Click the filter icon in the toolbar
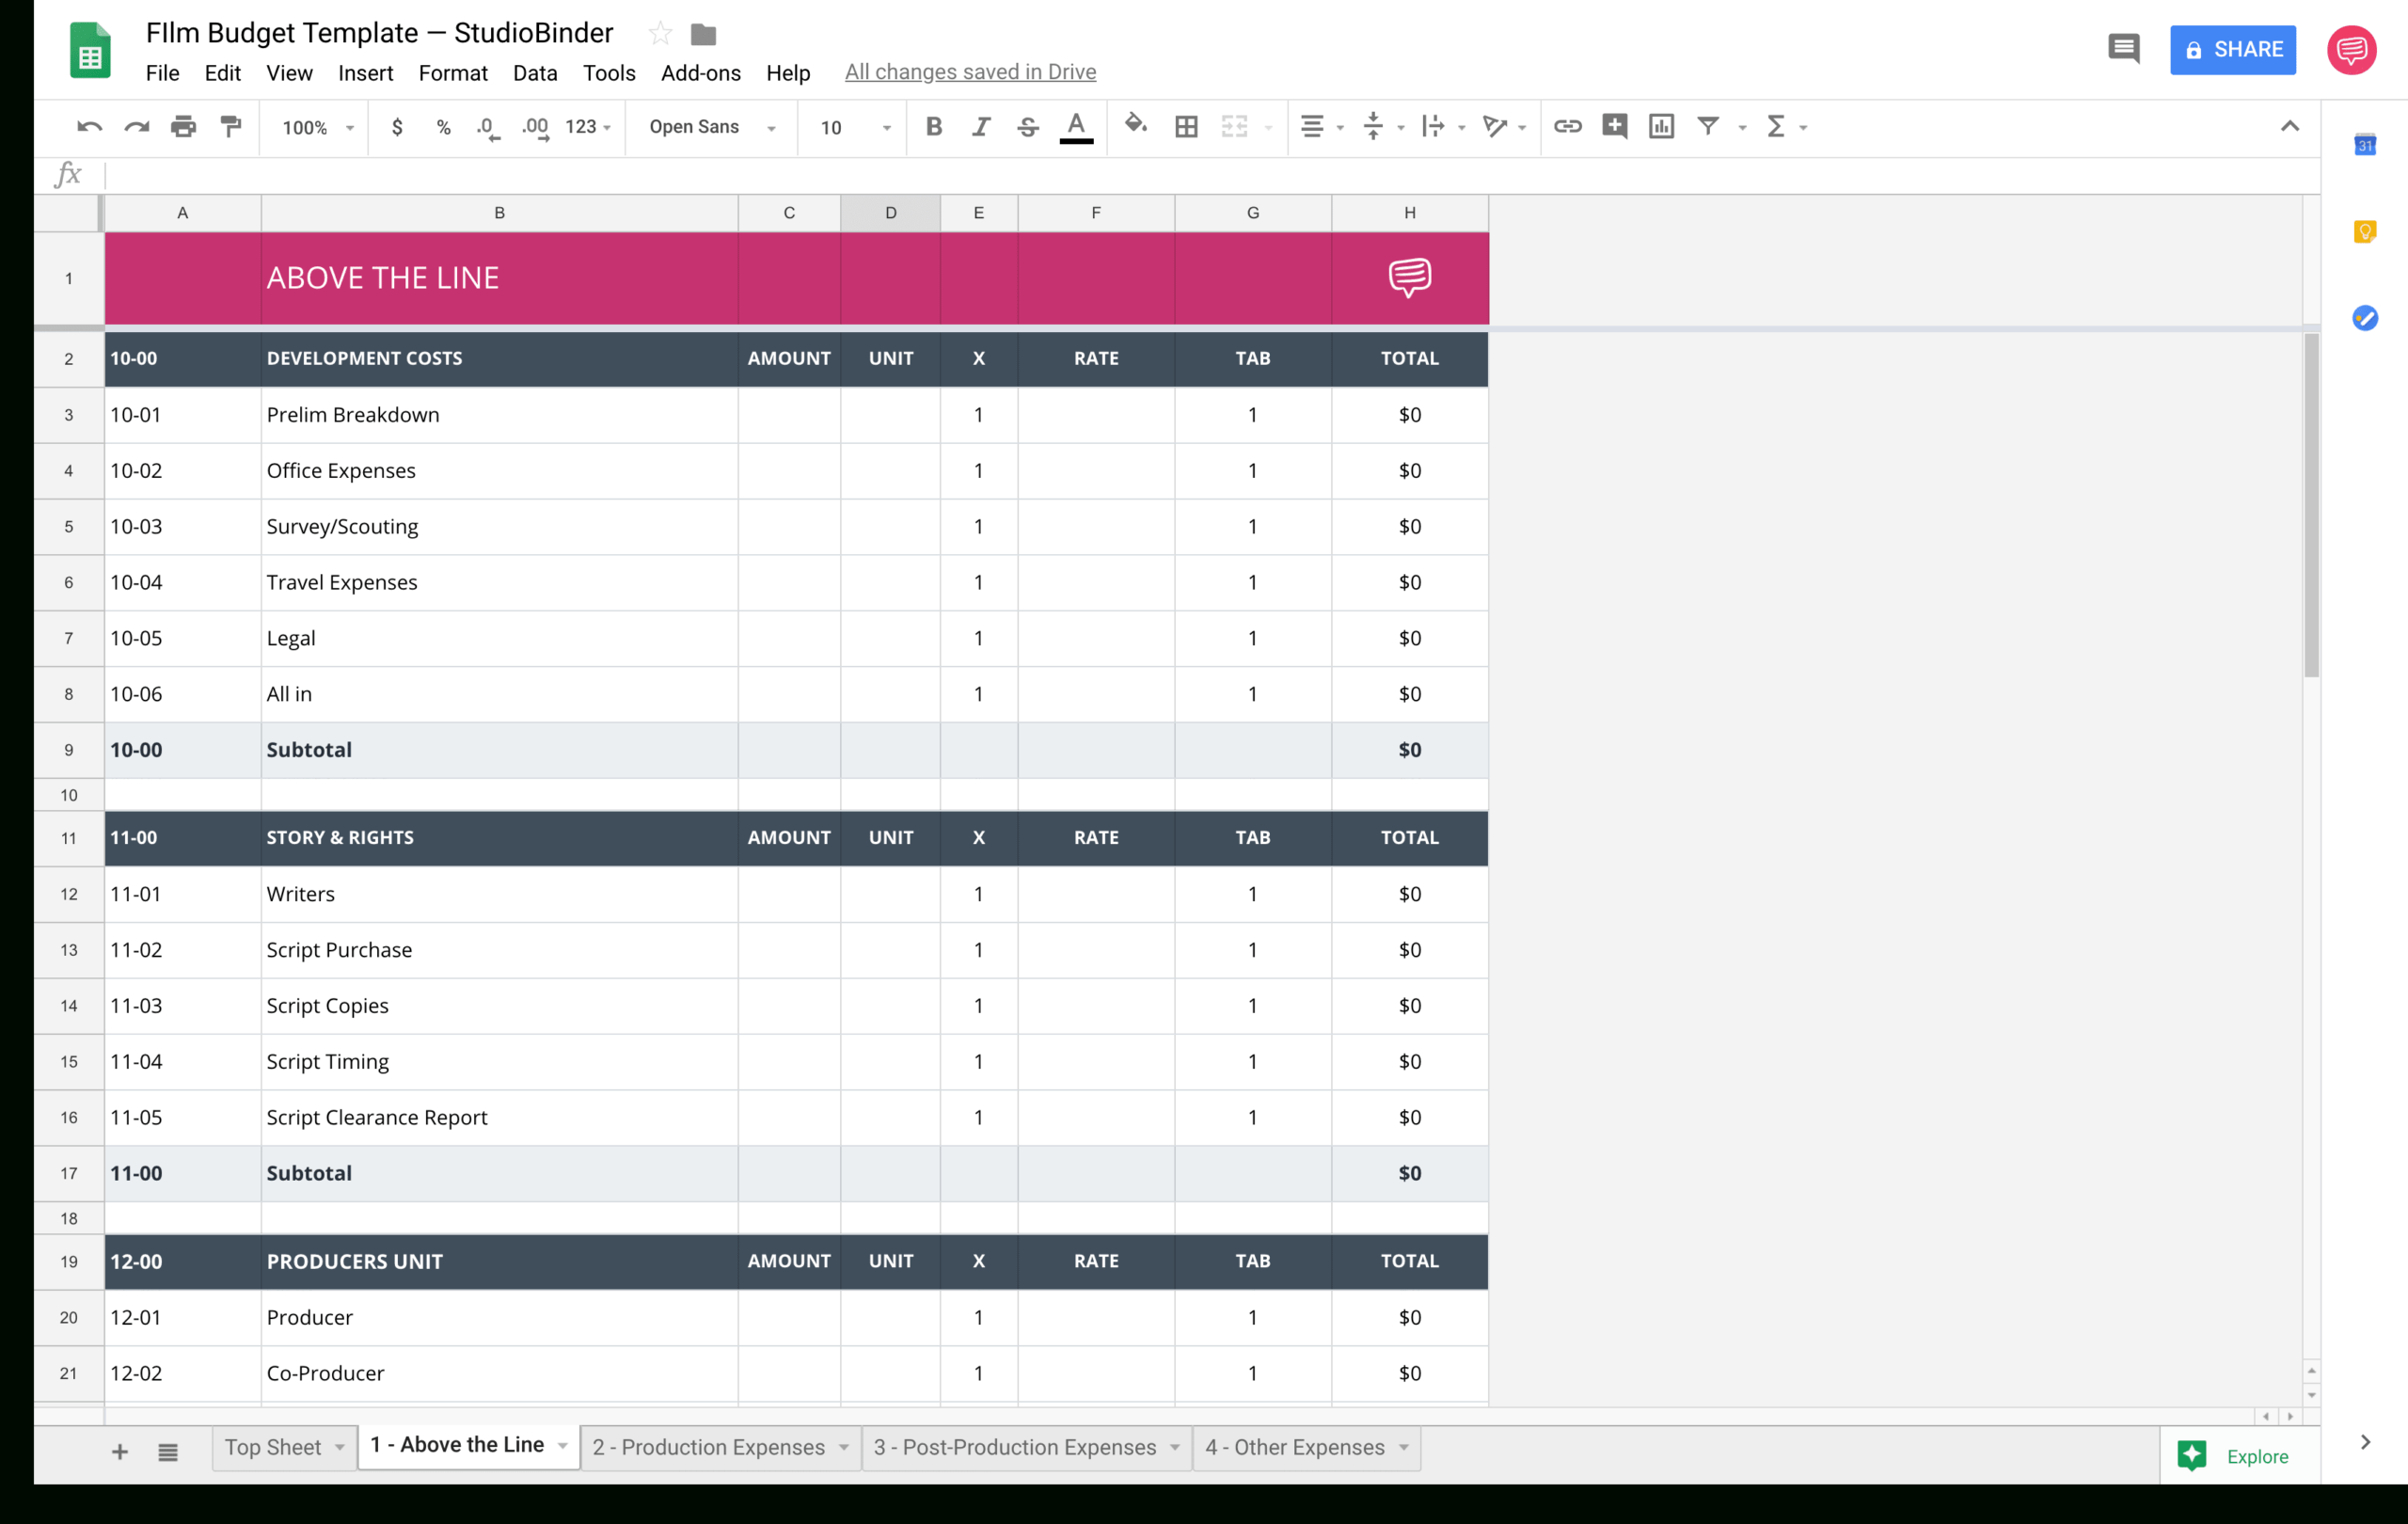Viewport: 2408px width, 1524px height. pos(1709,125)
